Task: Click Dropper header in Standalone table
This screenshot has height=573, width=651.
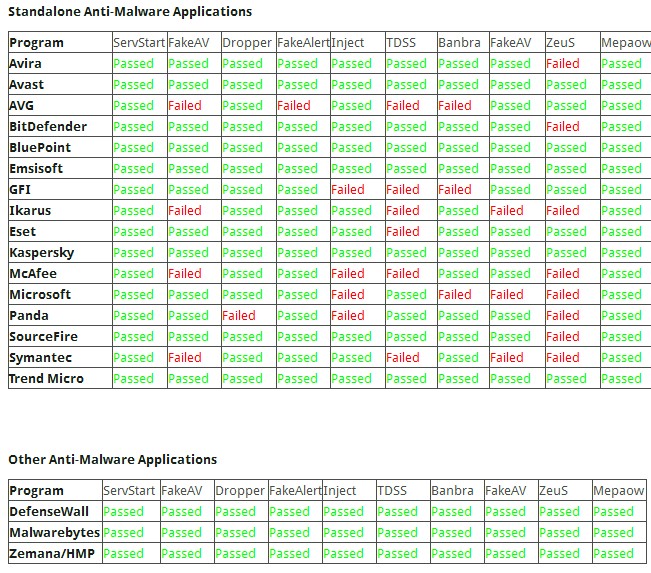Action: (x=247, y=42)
